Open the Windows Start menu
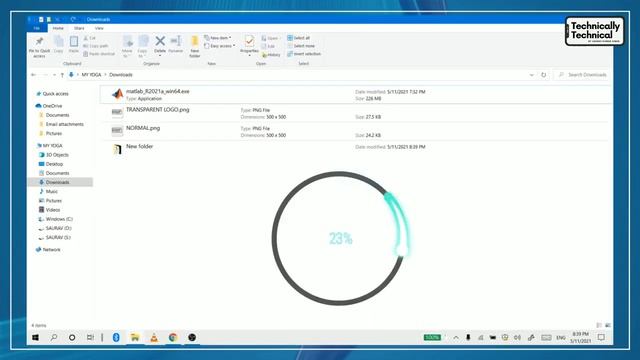The width and height of the screenshot is (640, 360). click(36, 338)
